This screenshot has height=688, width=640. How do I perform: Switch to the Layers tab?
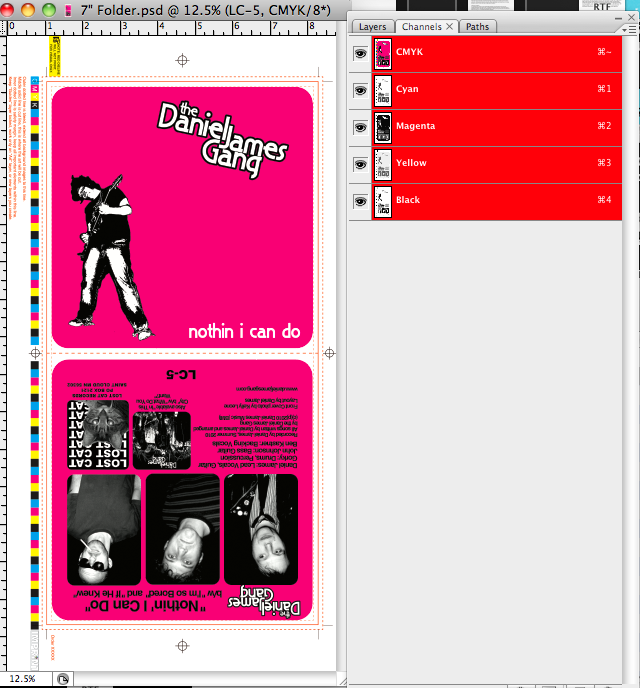click(x=372, y=27)
